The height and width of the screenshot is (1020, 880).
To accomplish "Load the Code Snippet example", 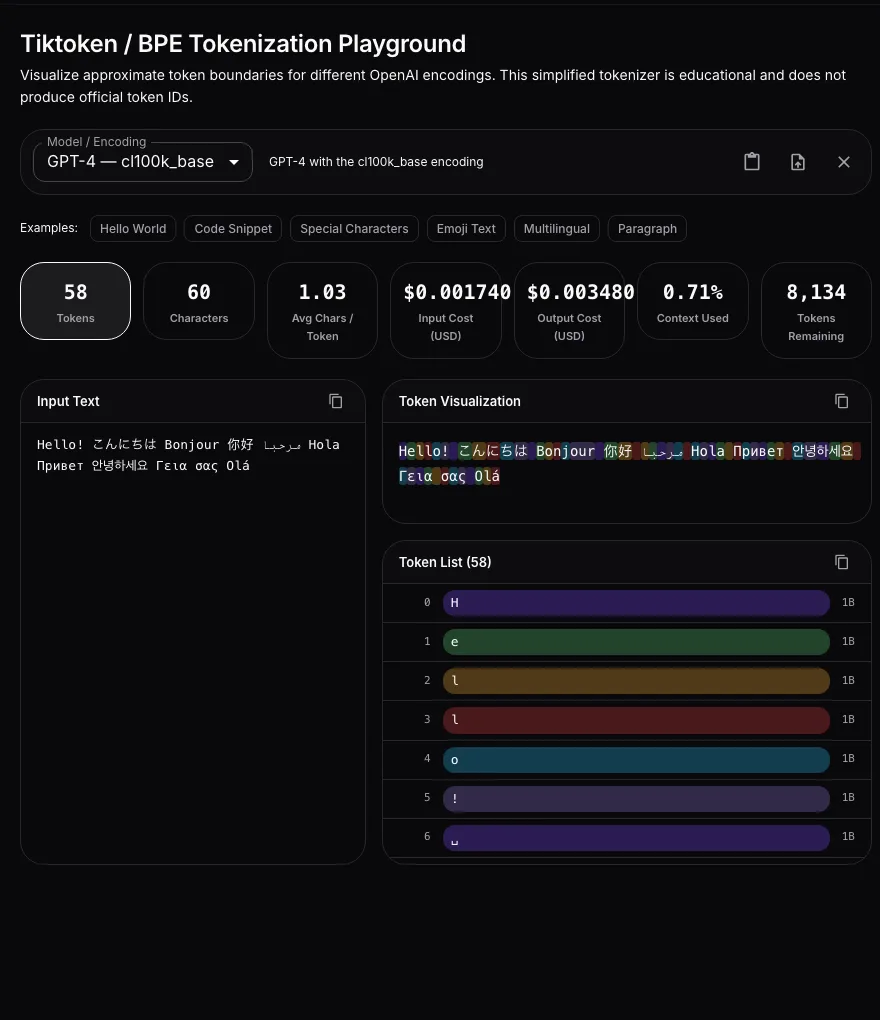I will click(233, 228).
